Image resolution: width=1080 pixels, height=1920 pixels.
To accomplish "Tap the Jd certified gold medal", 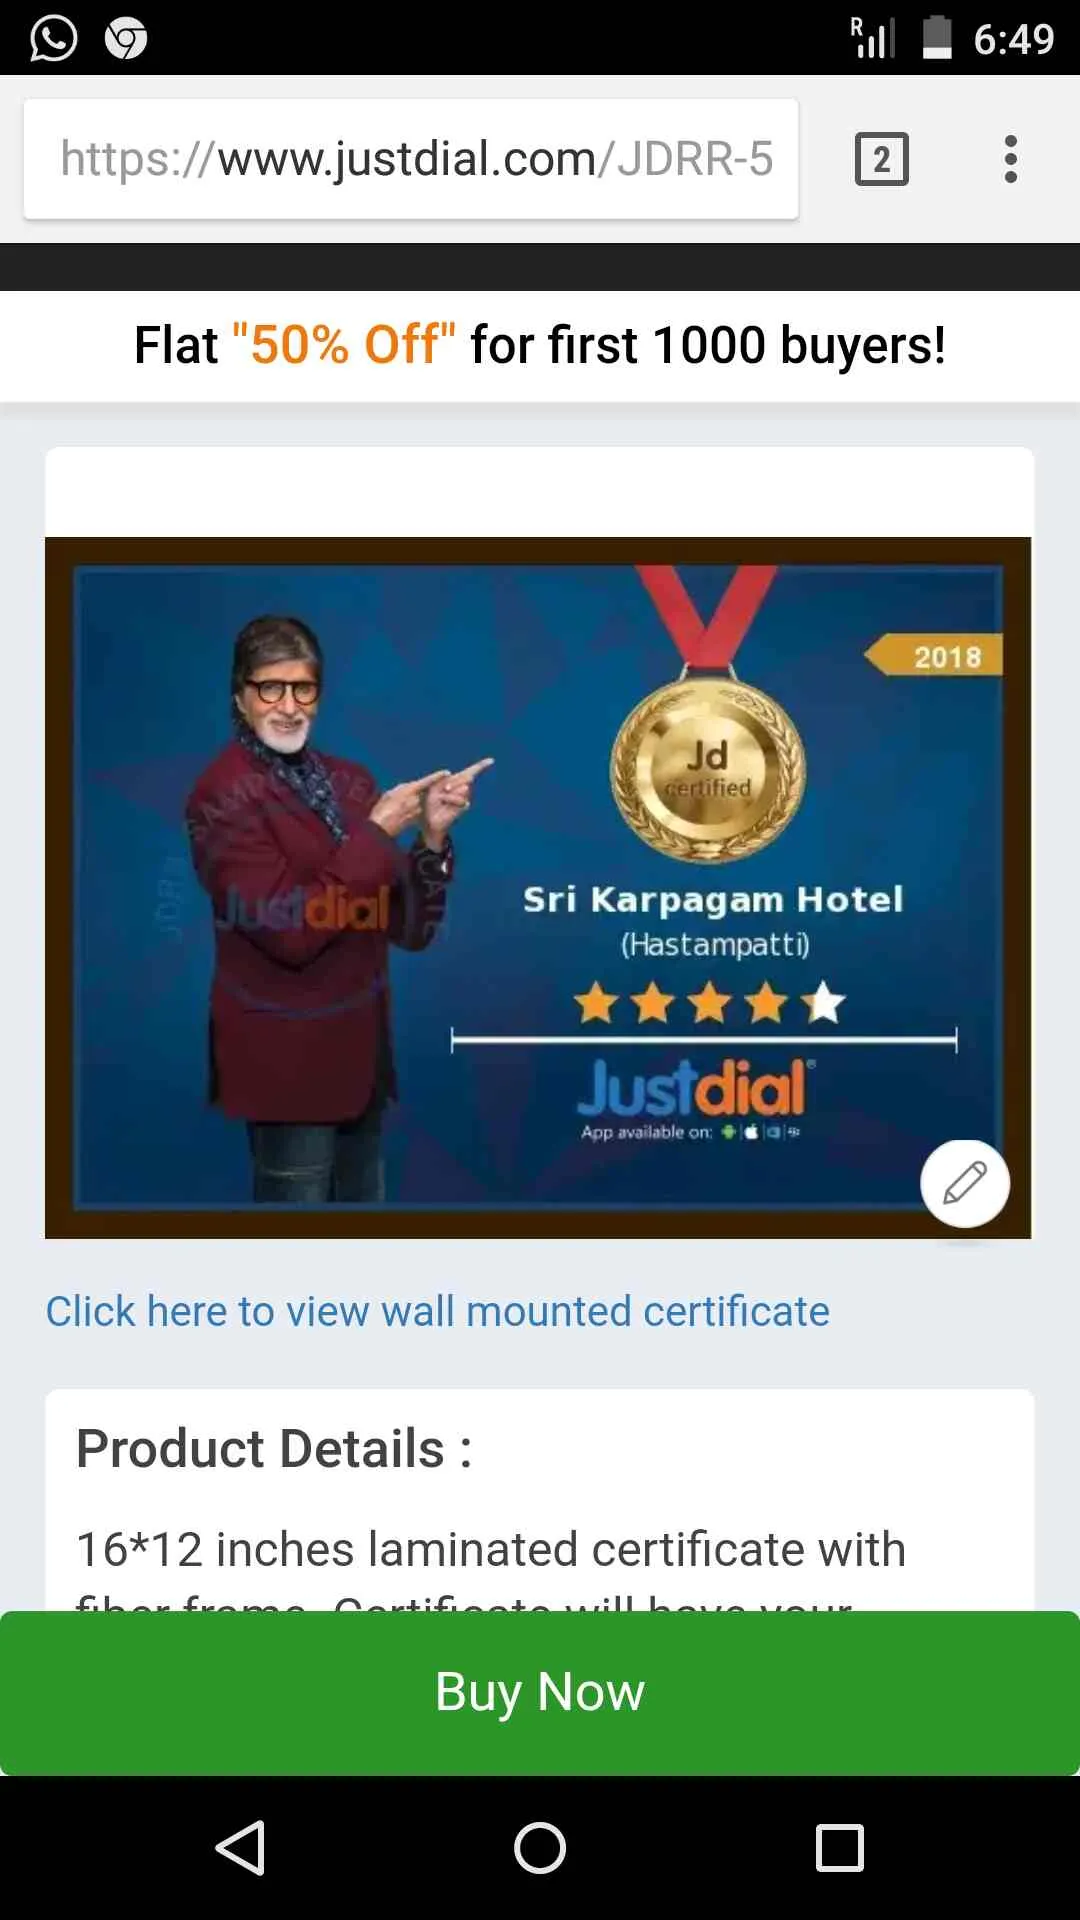I will coord(708,770).
